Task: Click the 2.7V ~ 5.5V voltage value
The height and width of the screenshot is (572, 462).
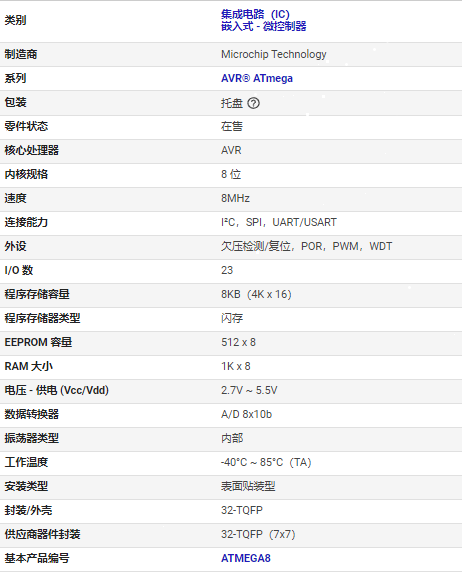Action: [249, 390]
